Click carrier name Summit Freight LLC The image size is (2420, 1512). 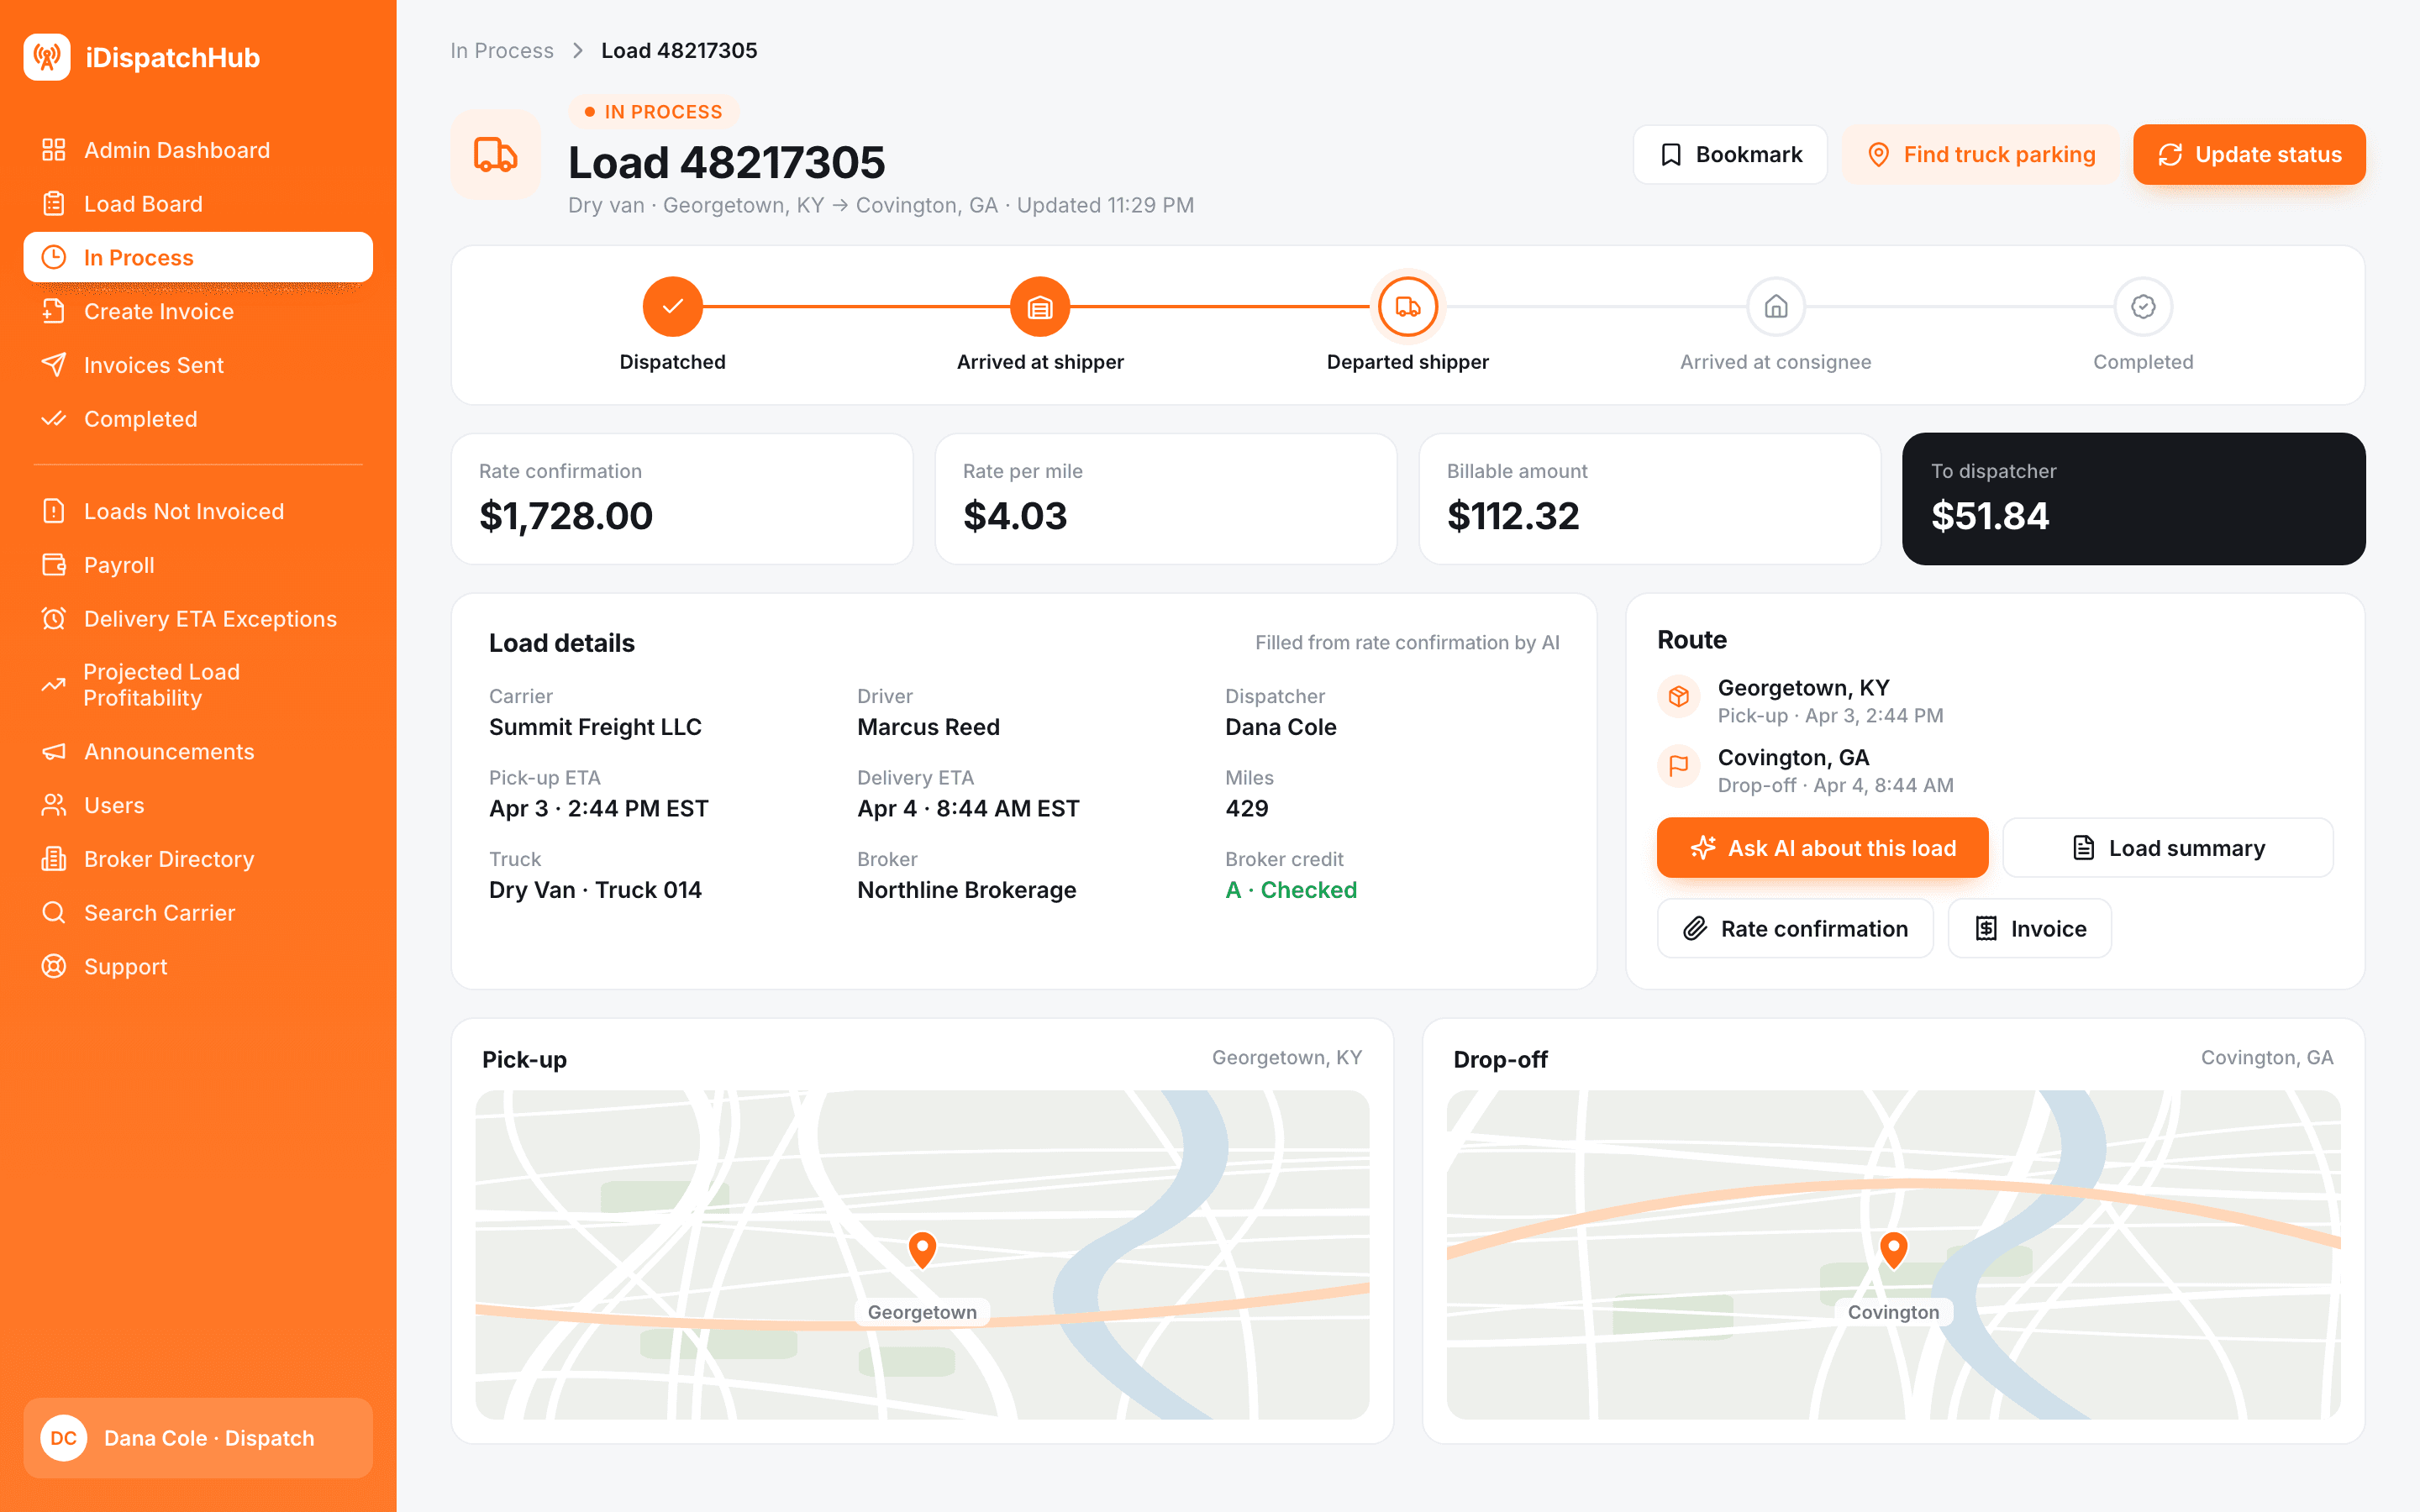coord(595,727)
